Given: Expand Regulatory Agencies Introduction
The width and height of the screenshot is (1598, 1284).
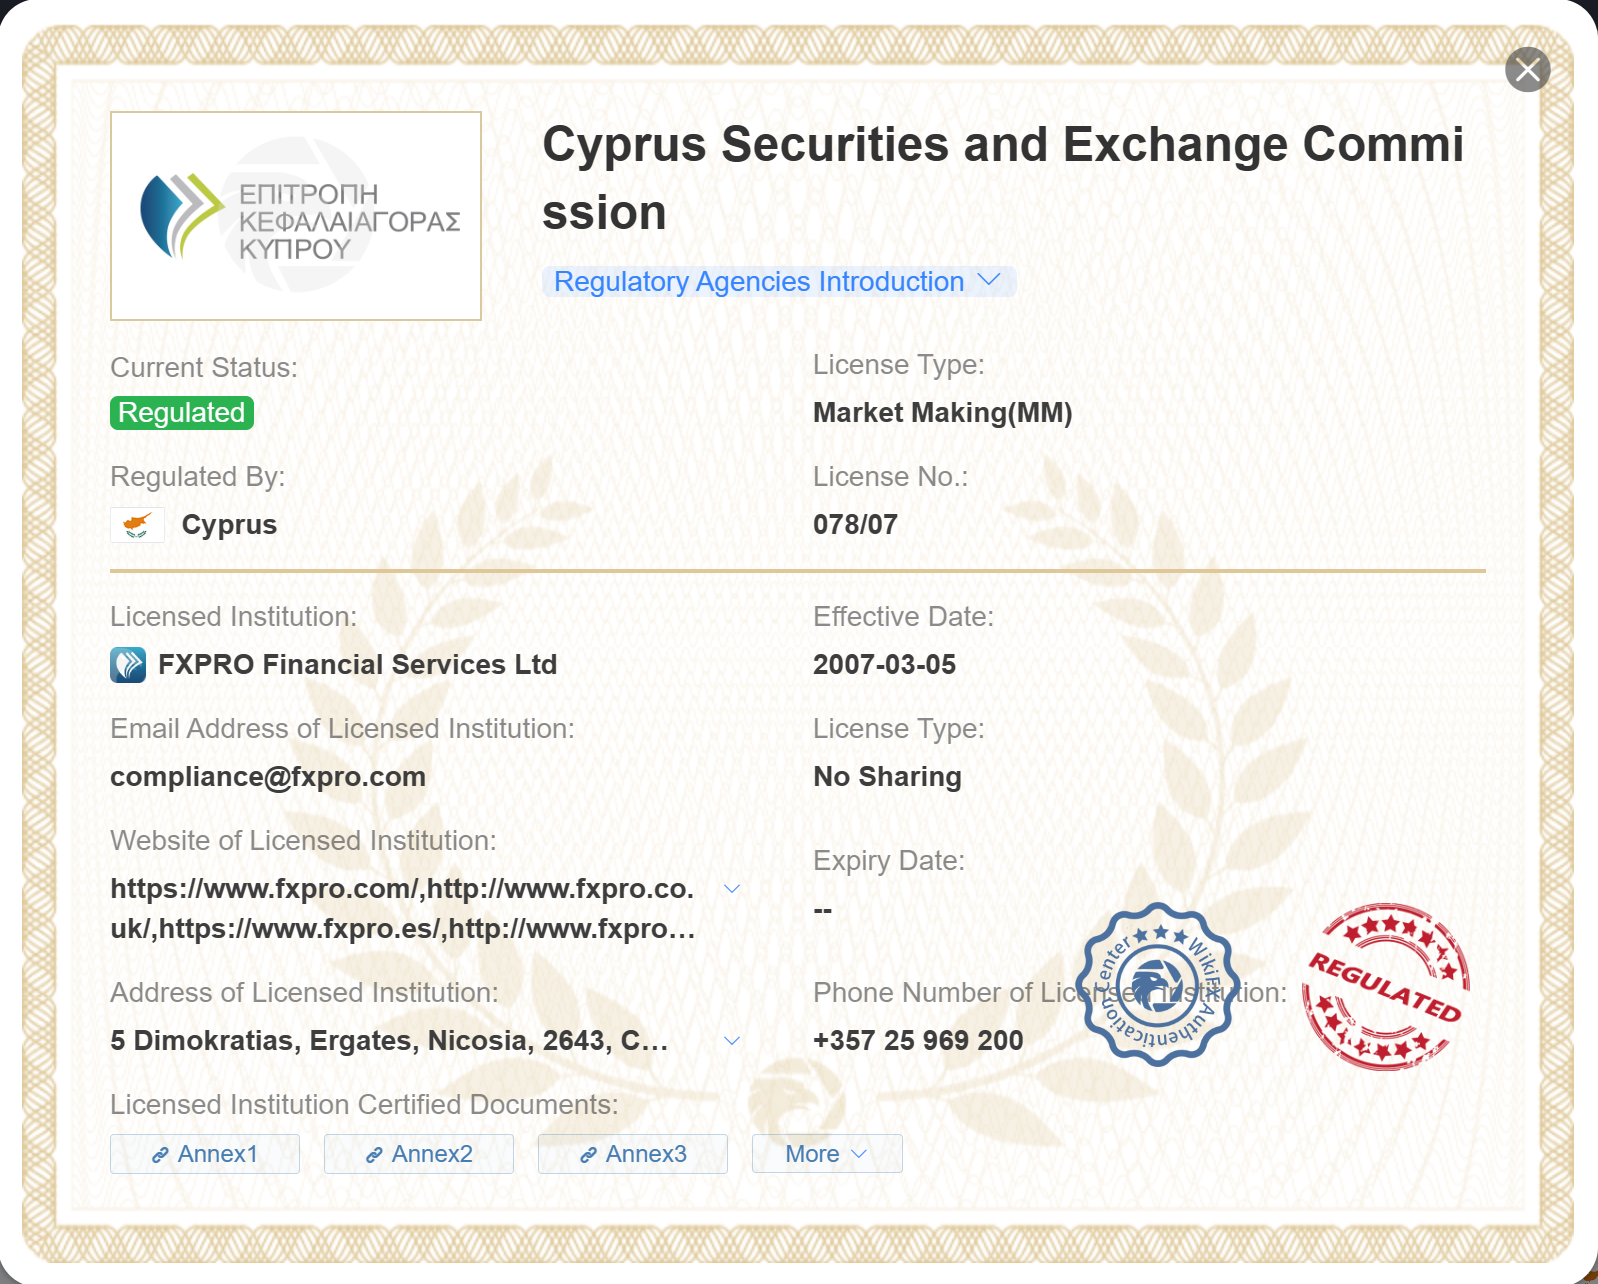Looking at the screenshot, I should coord(778,282).
